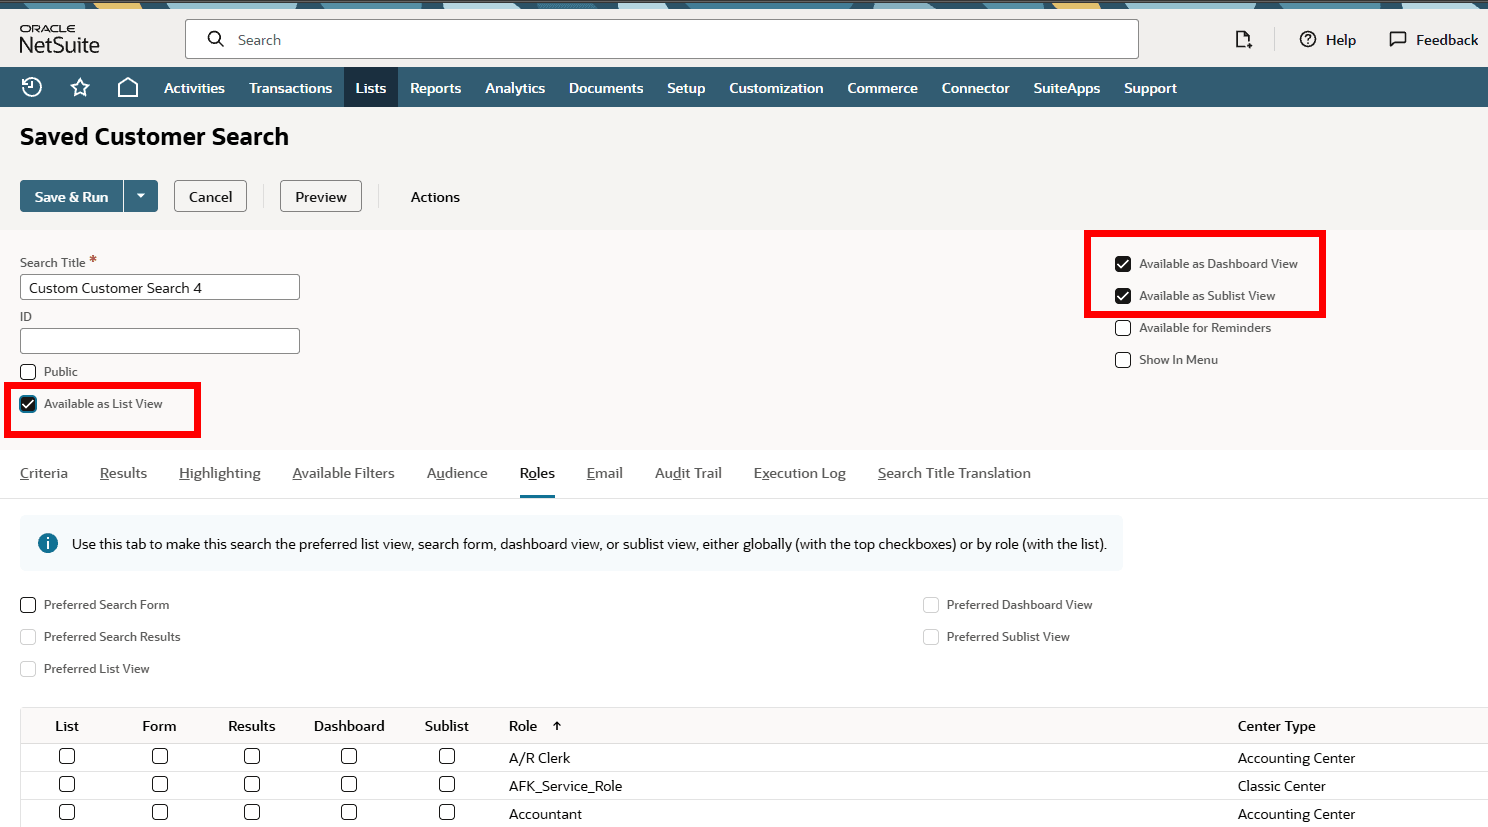Click the AFK_Service_Role role name
Screen dimensions: 1488x827
pos(565,786)
